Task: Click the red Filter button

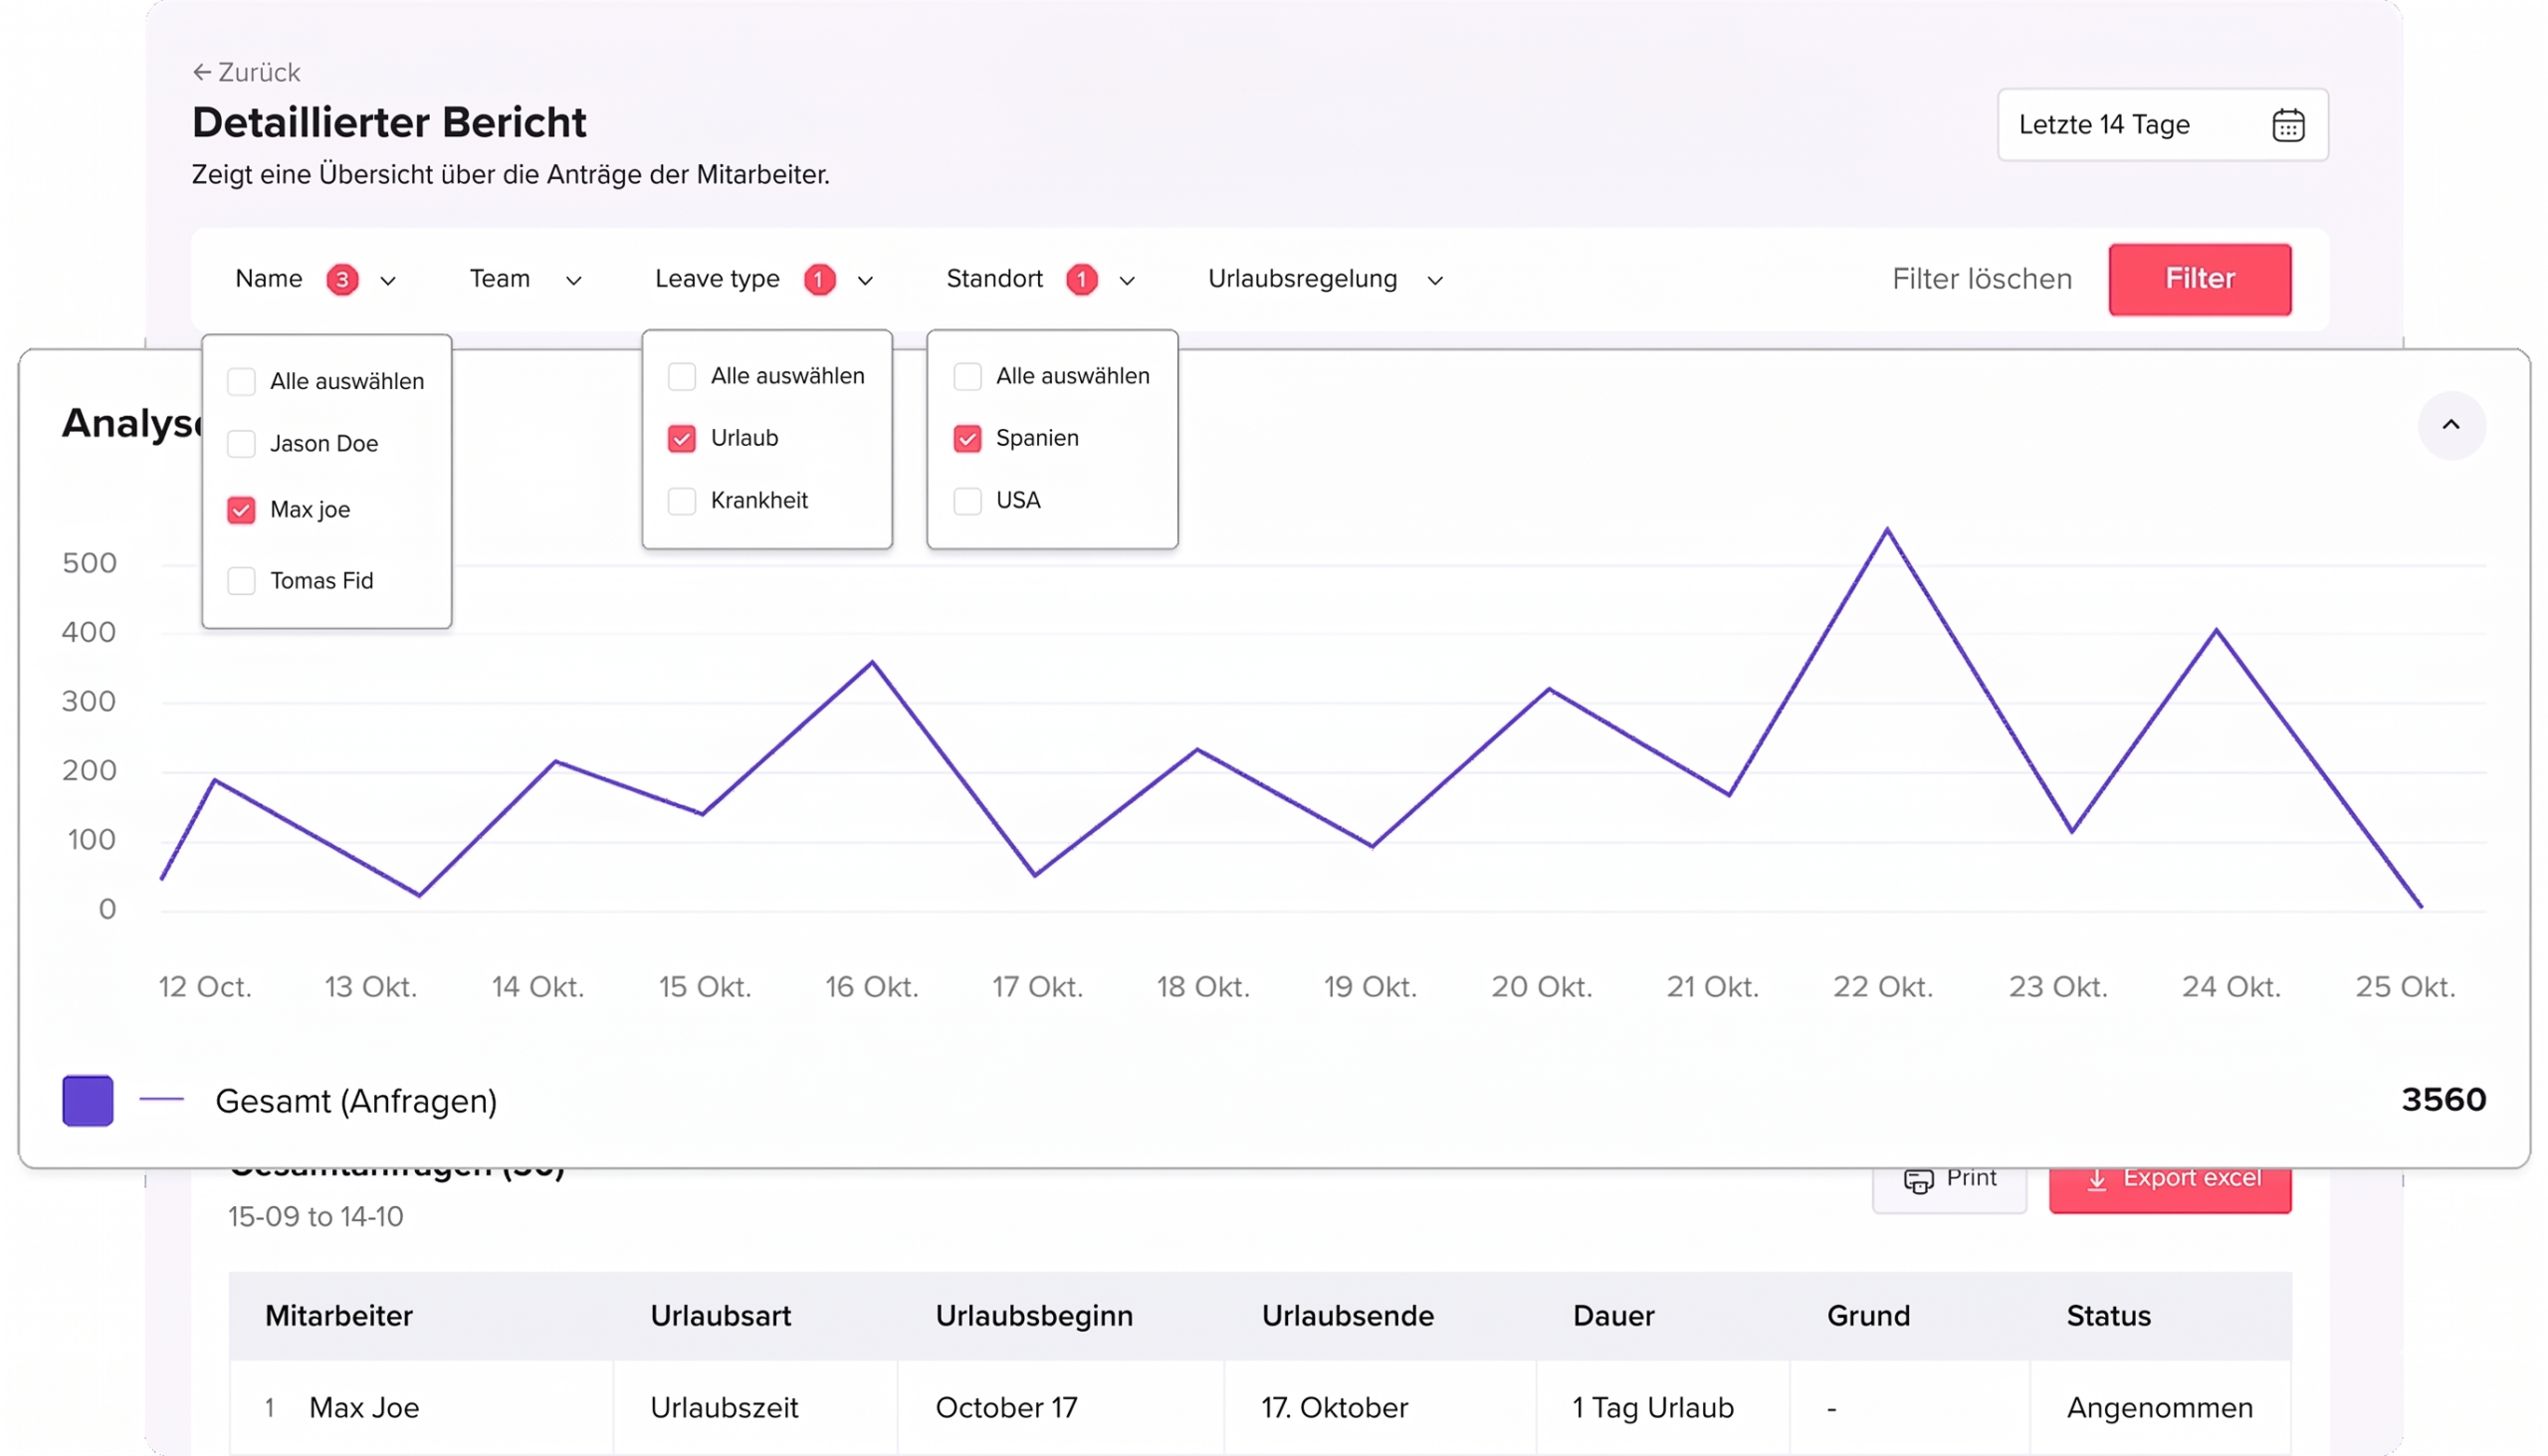Action: [x=2199, y=279]
